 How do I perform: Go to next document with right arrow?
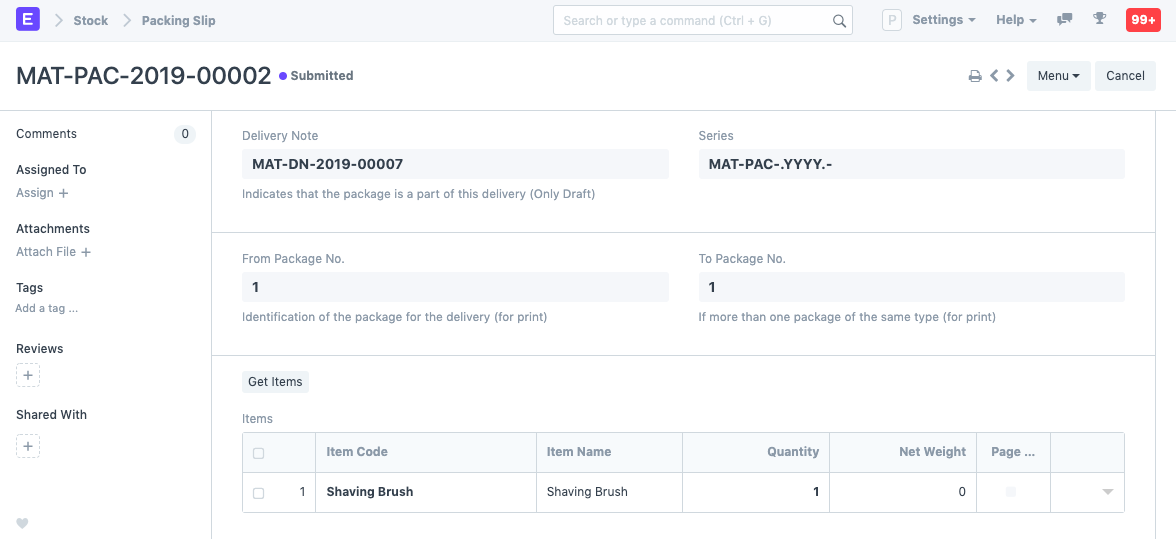click(1011, 76)
